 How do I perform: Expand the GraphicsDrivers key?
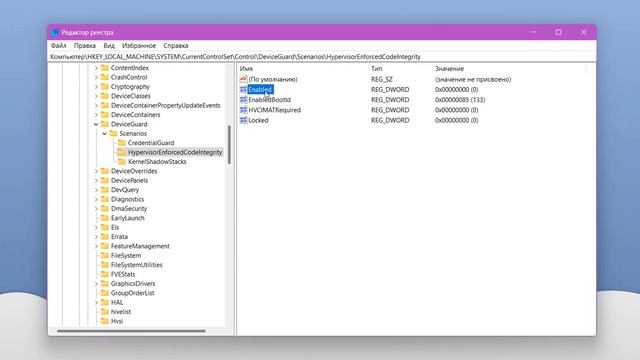click(x=96, y=284)
